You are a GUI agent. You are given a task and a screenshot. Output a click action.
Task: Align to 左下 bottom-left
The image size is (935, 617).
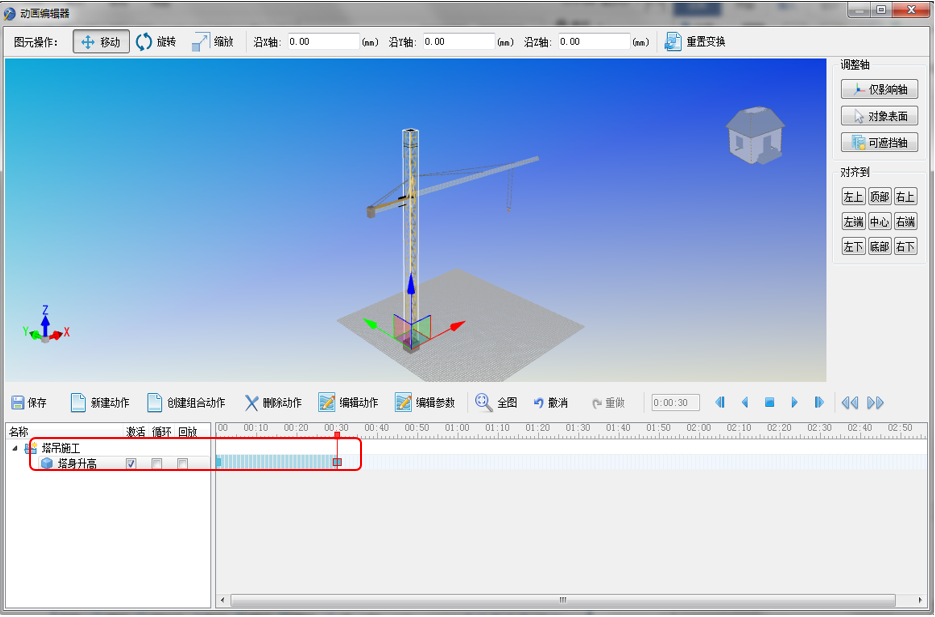853,246
